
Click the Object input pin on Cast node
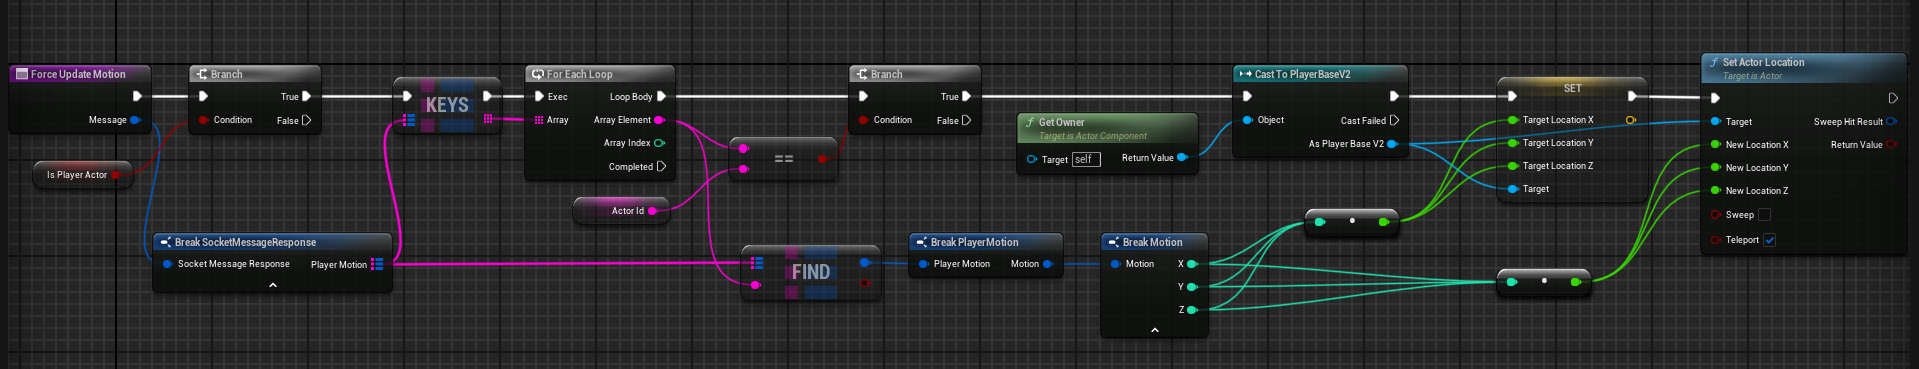coord(1247,120)
